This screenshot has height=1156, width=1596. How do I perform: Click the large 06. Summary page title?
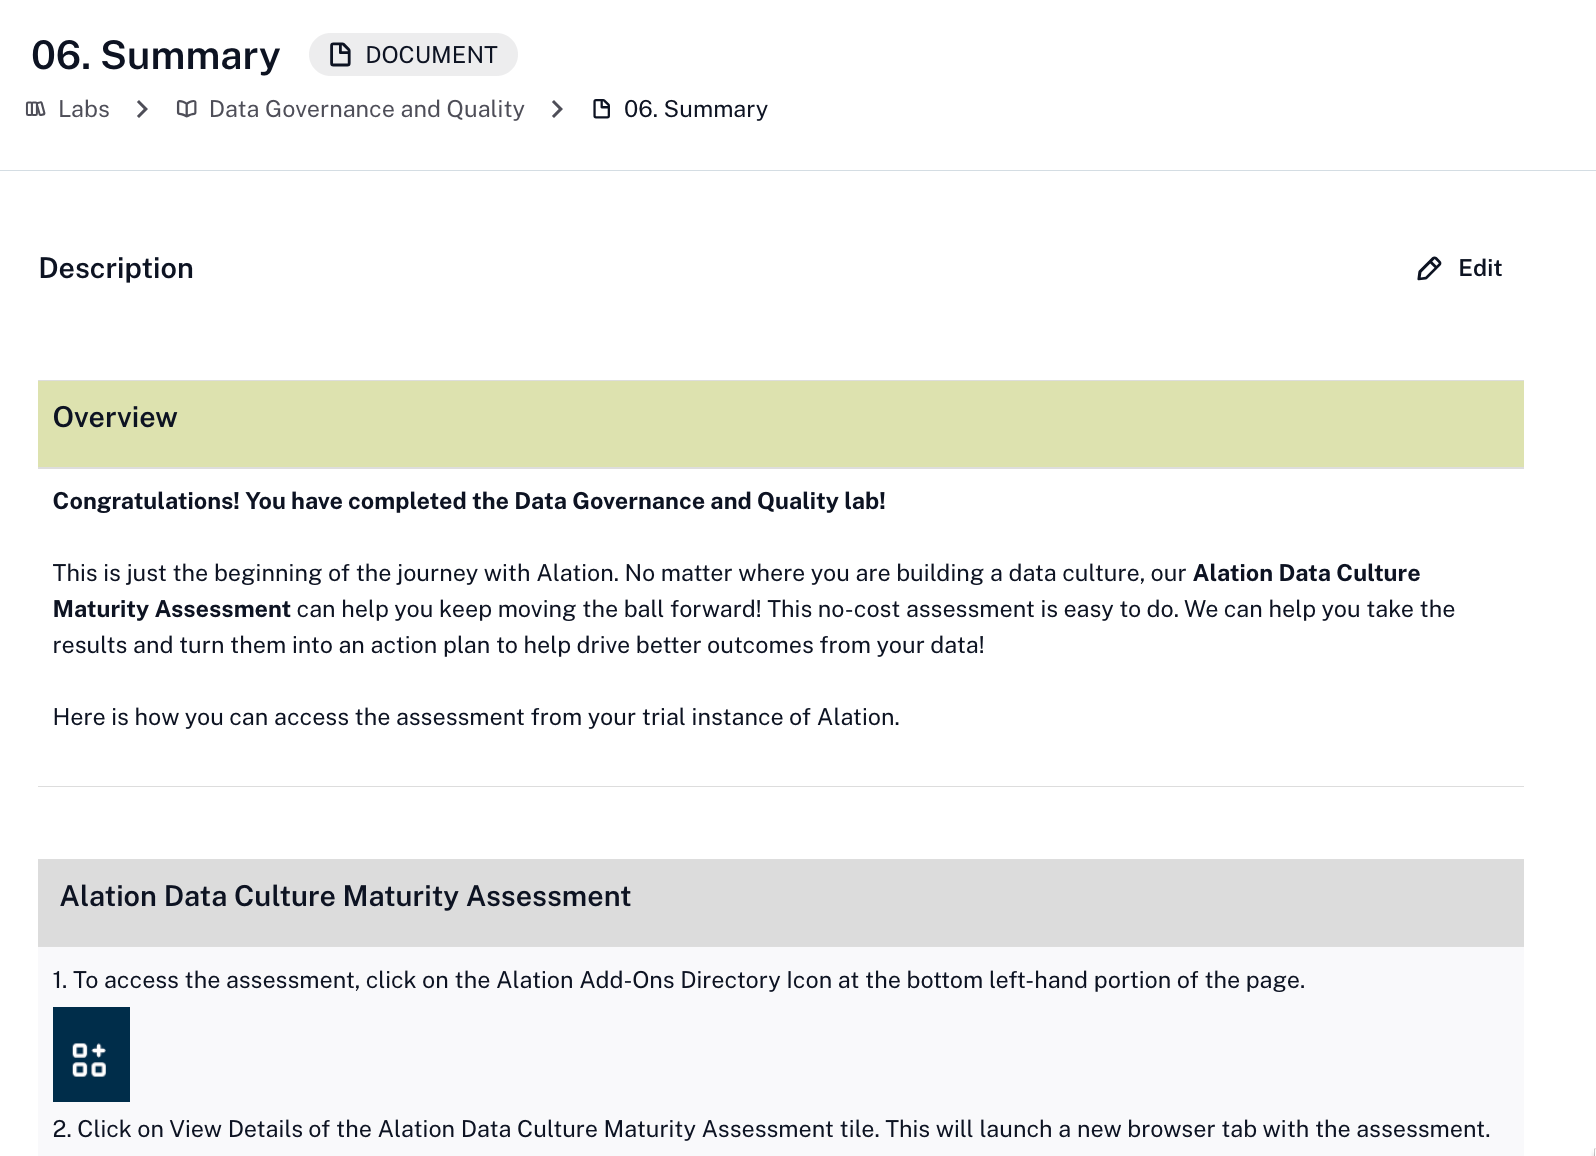[x=156, y=55]
